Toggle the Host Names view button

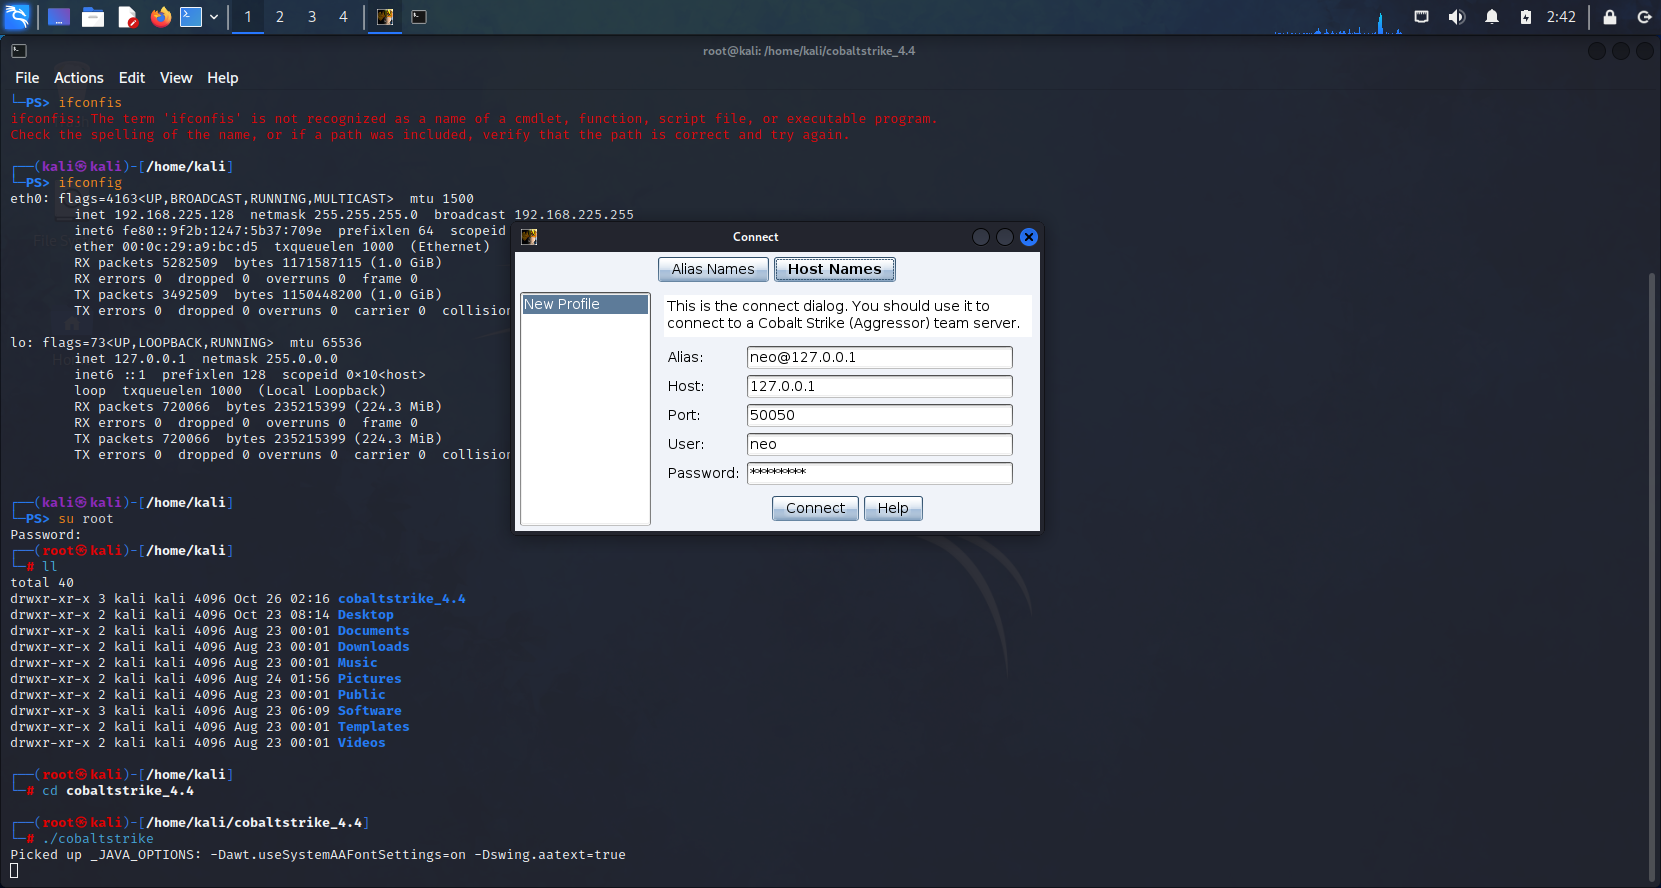point(834,269)
